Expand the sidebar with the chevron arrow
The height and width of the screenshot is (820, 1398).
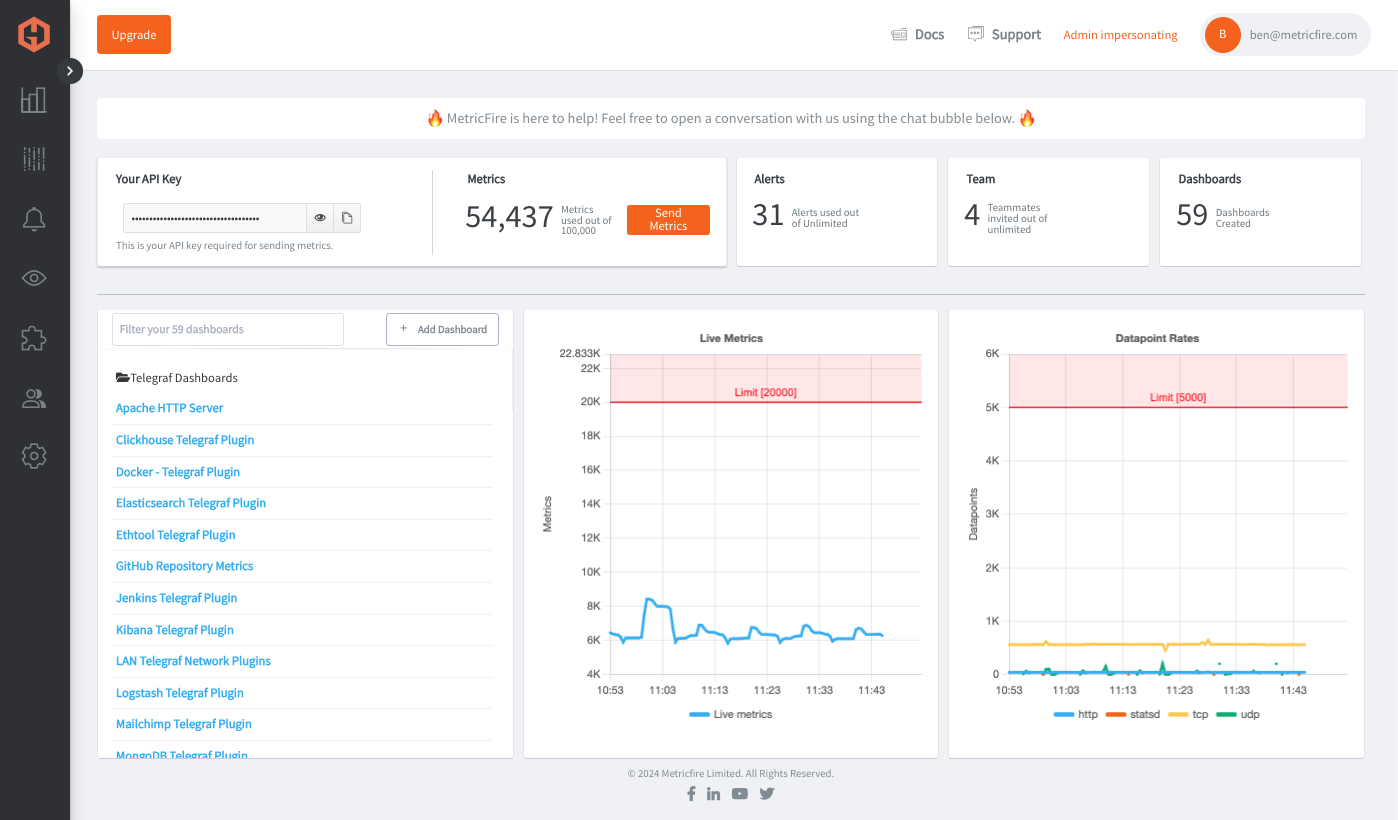(x=70, y=71)
